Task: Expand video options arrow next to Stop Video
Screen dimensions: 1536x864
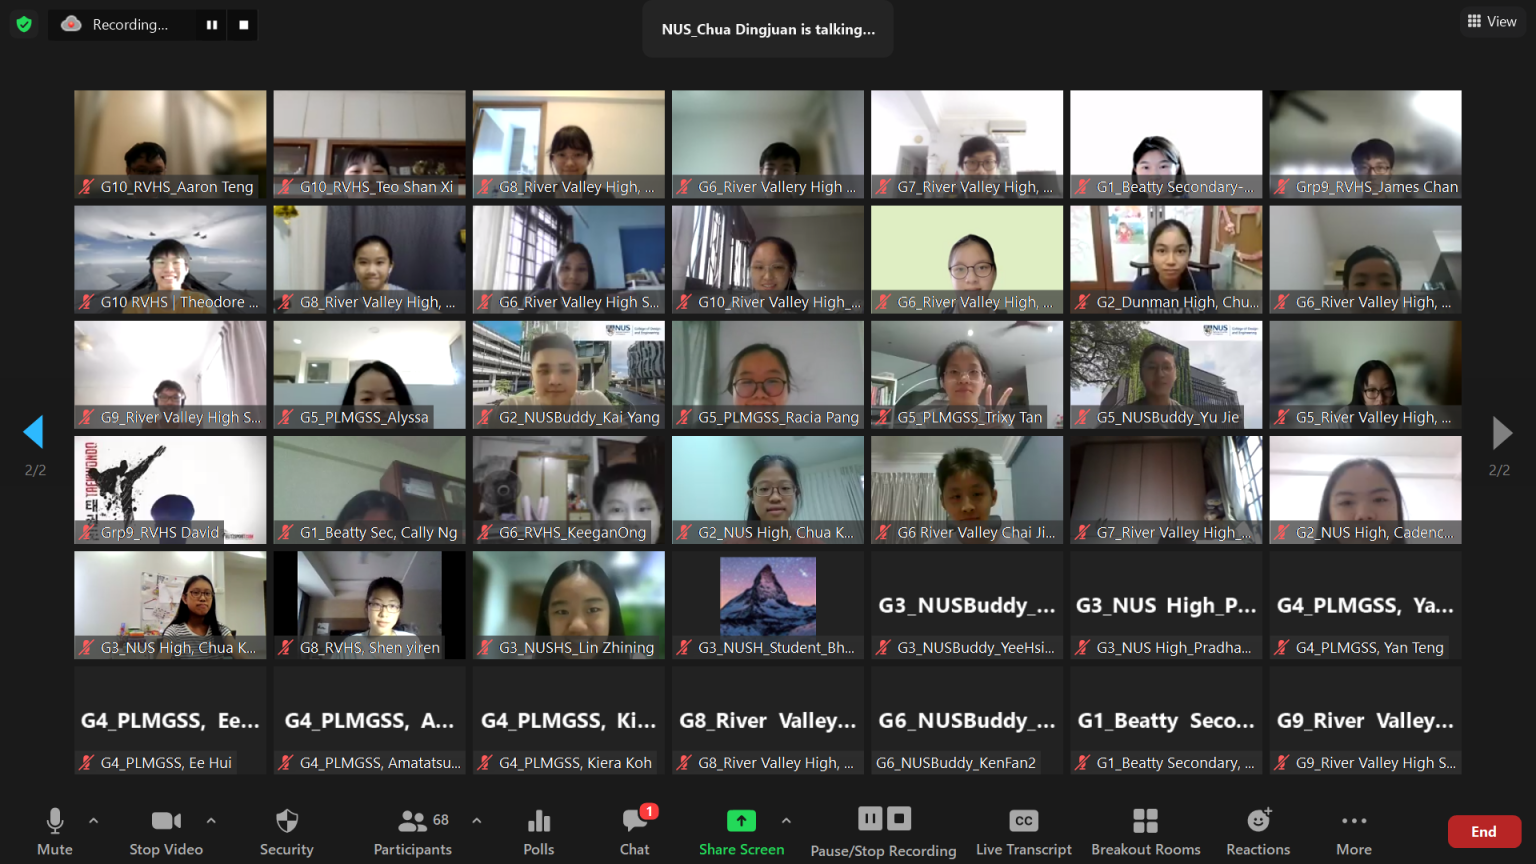Action: 211,820
